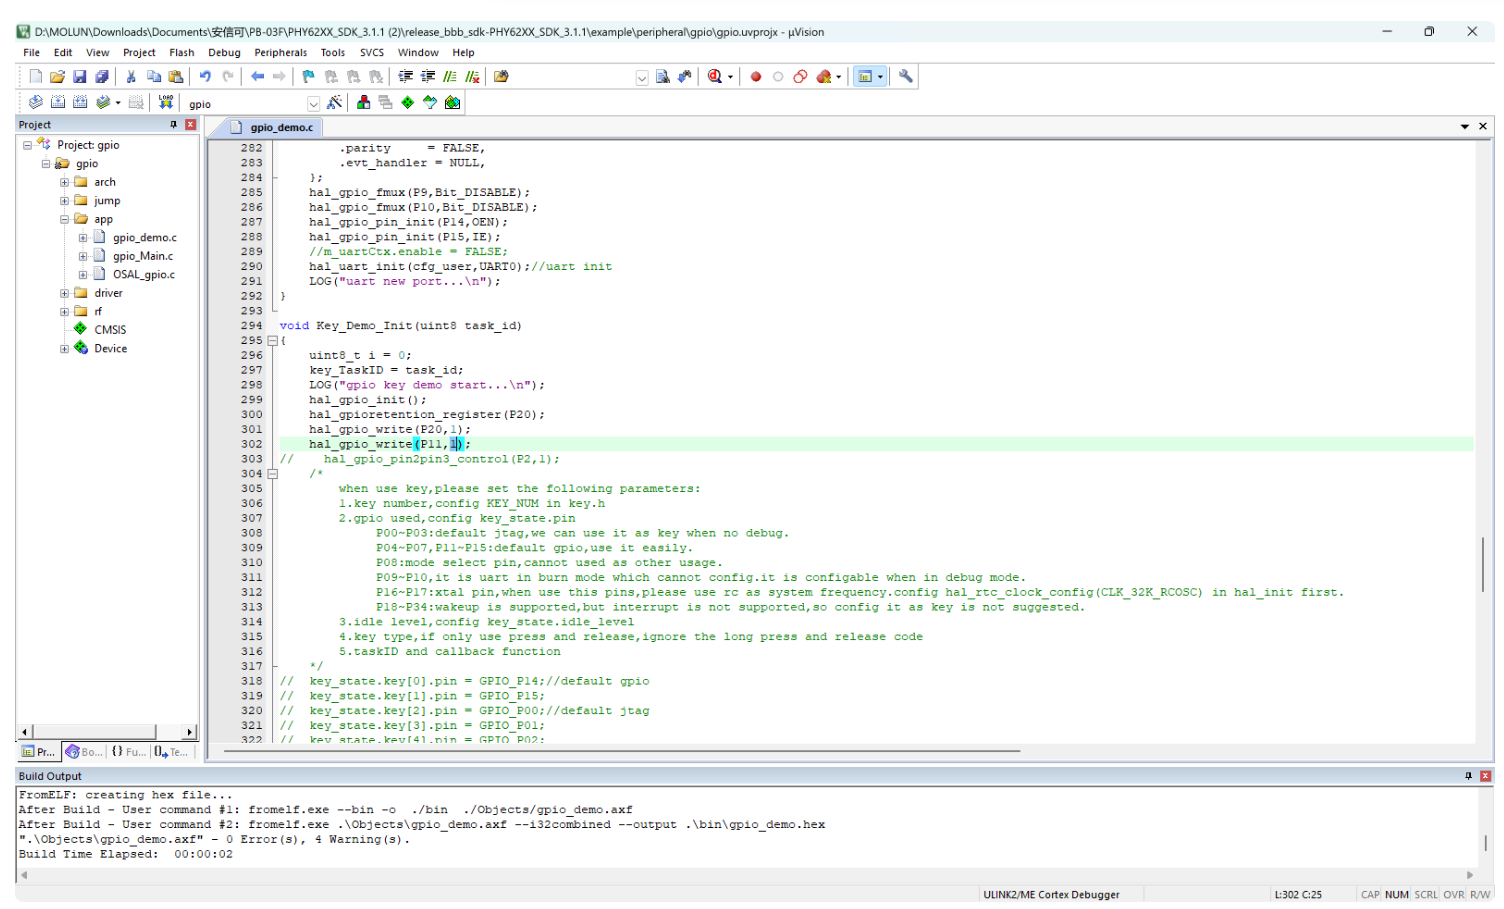The width and height of the screenshot is (1504, 909).
Task: Start debug session with magnifier d icon
Action: click(x=715, y=76)
